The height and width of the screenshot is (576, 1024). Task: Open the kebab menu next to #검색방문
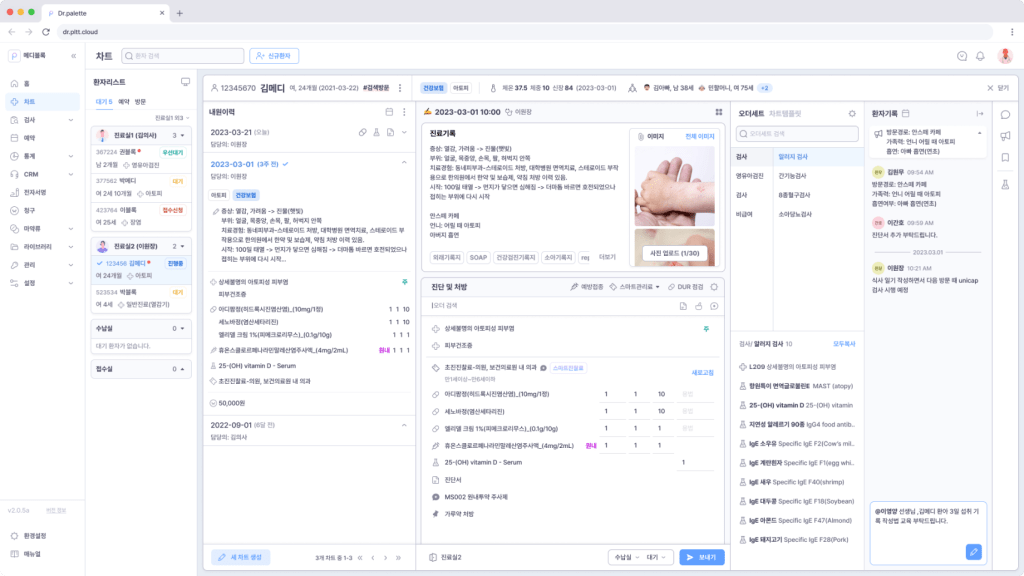point(399,88)
